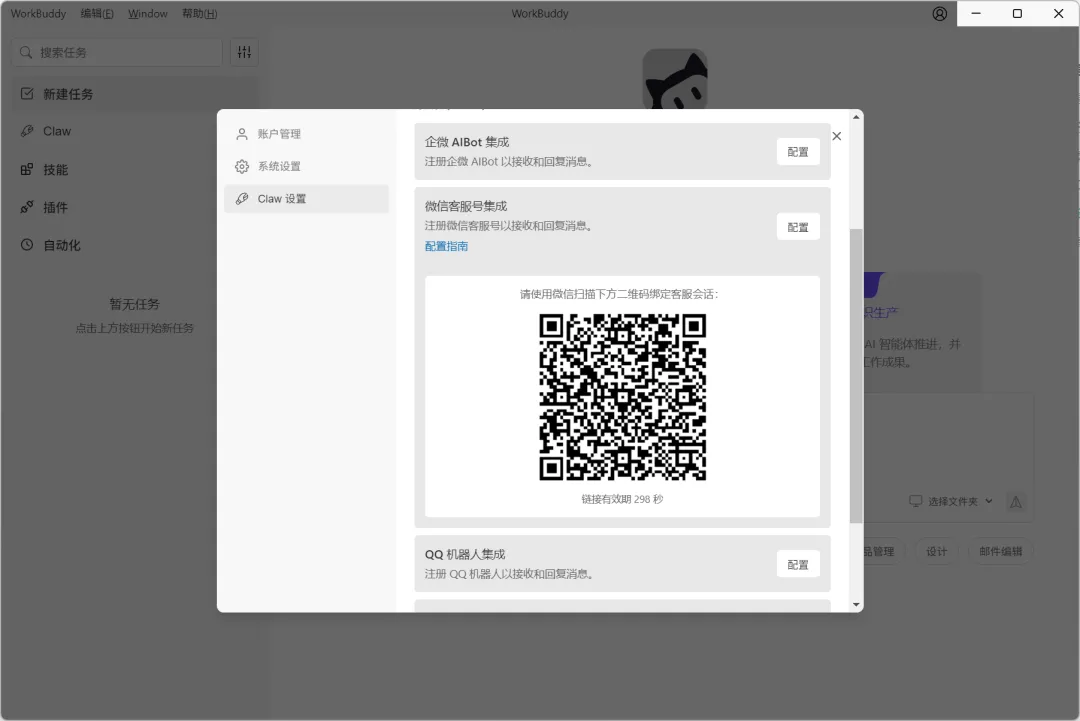1080x721 pixels.
Task: Open the 系统设置 settings section
Action: pos(307,166)
